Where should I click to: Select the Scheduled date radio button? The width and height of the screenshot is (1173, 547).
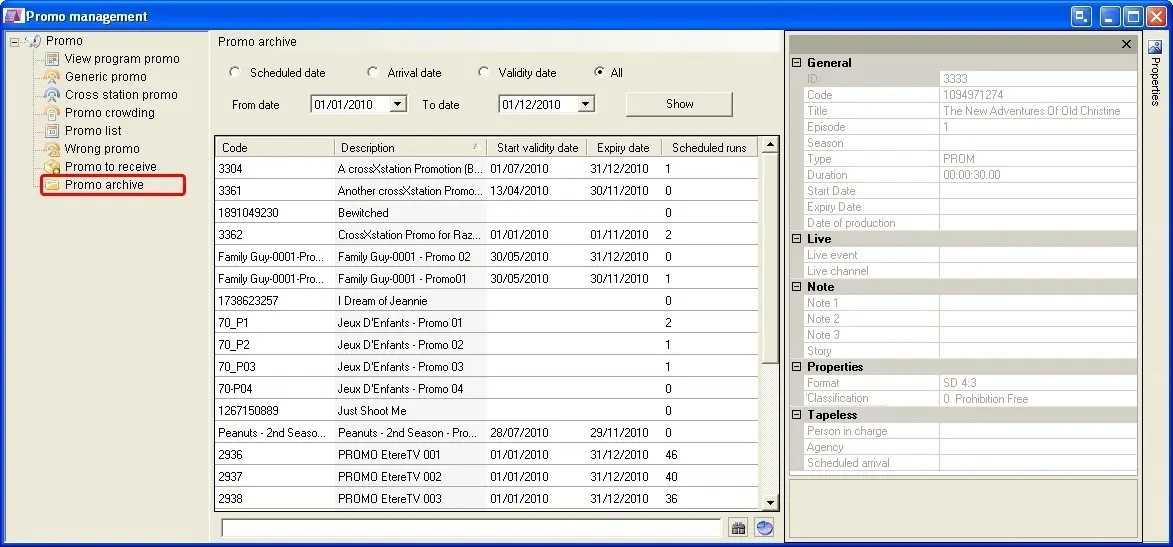[x=235, y=72]
